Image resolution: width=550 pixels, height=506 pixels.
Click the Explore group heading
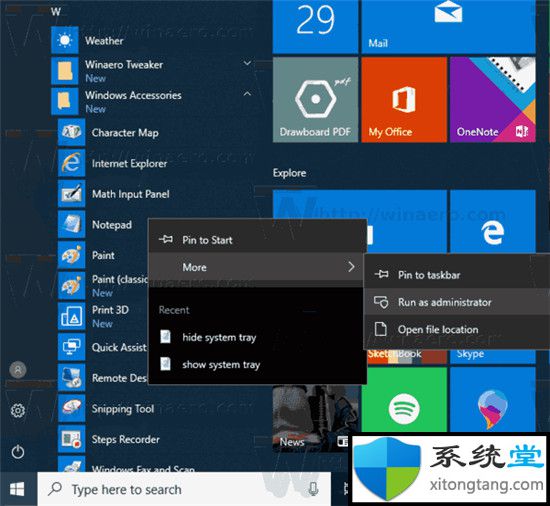coord(289,173)
